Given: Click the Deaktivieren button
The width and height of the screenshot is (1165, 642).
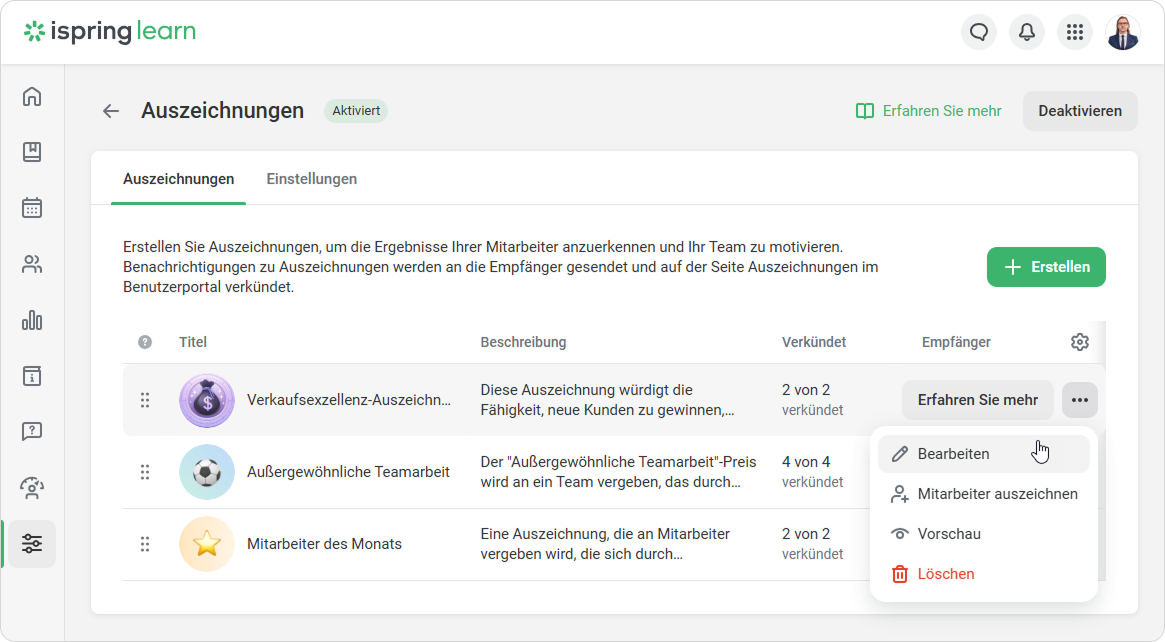Looking at the screenshot, I should tap(1080, 111).
